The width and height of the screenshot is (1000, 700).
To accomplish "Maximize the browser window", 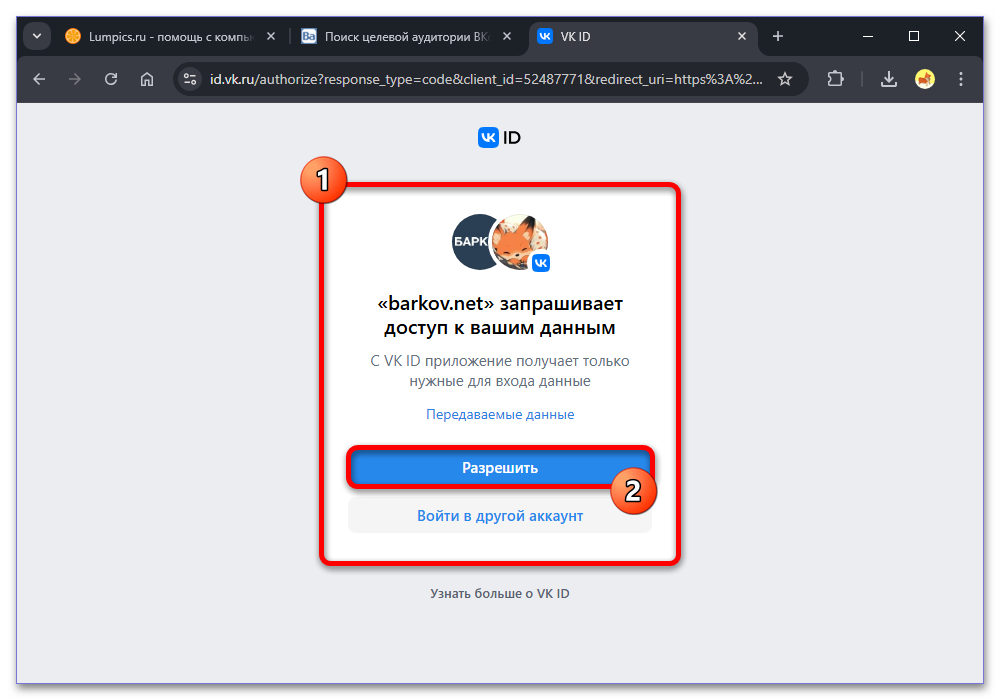I will coord(914,36).
